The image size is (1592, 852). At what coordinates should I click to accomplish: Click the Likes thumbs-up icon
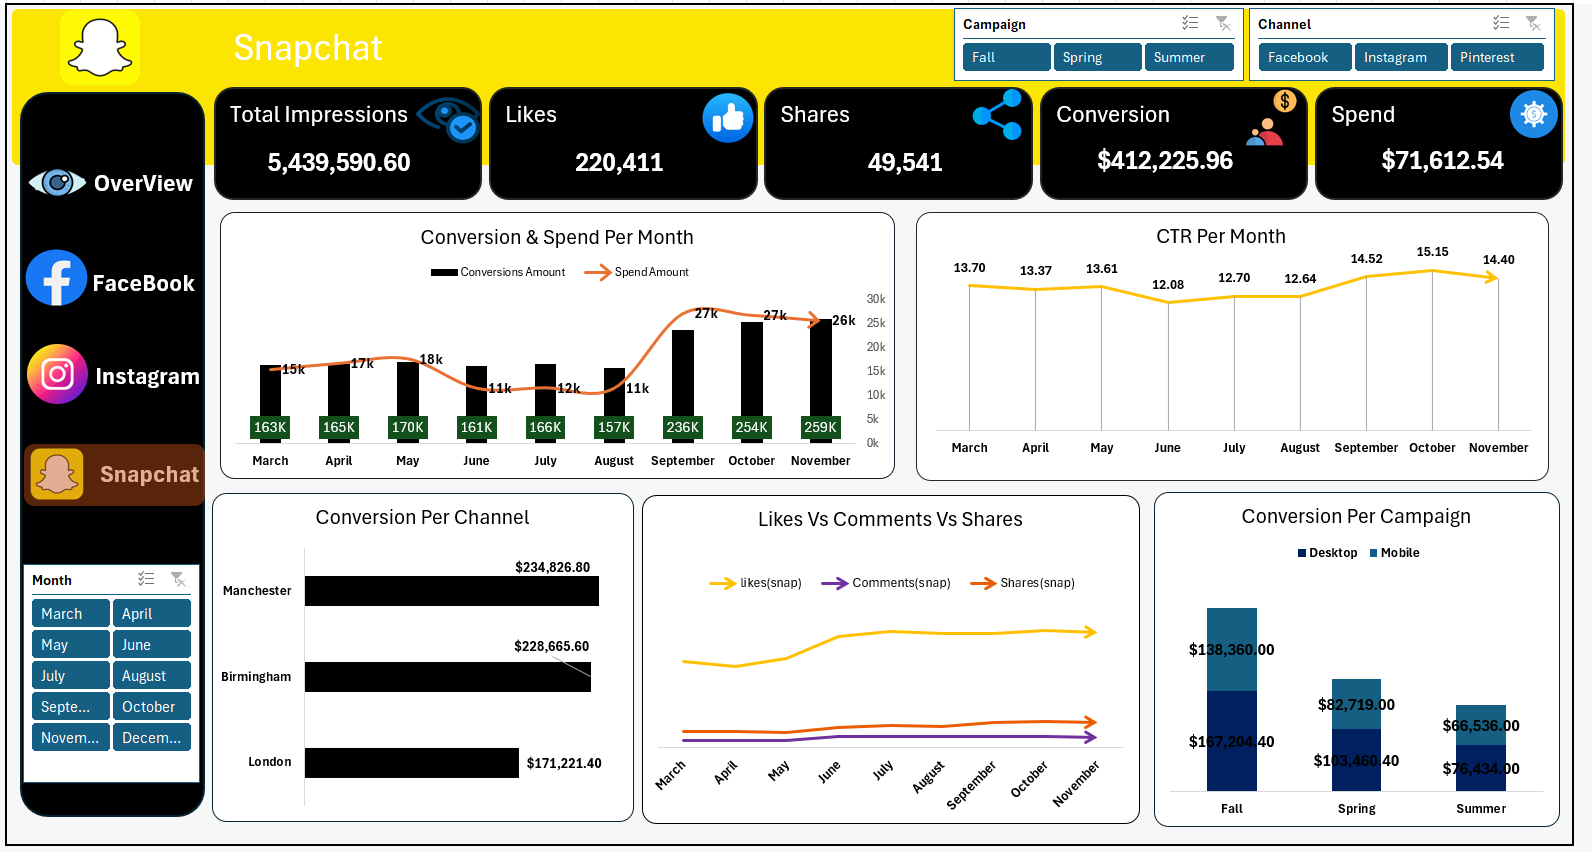727,118
